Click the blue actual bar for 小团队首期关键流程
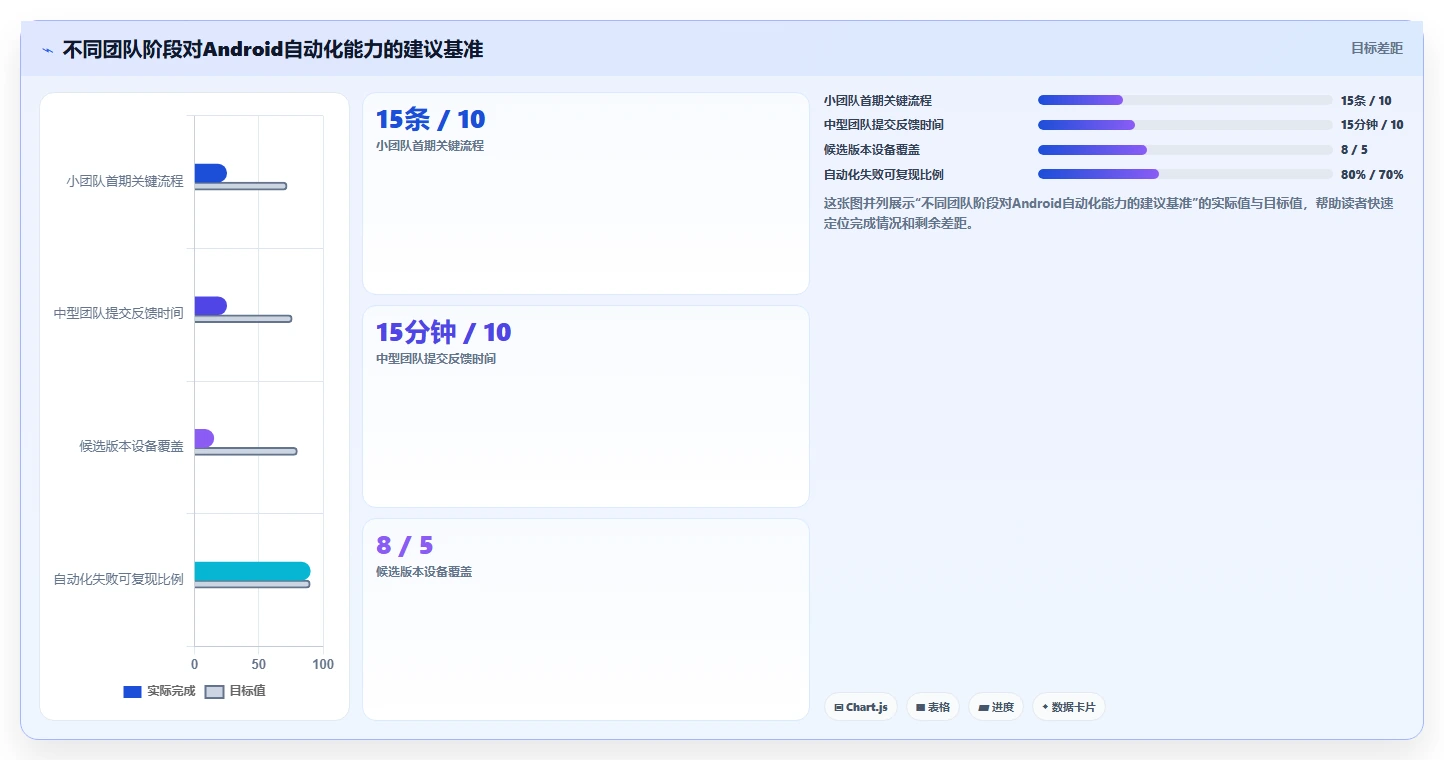This screenshot has width=1444, height=760. tap(210, 173)
